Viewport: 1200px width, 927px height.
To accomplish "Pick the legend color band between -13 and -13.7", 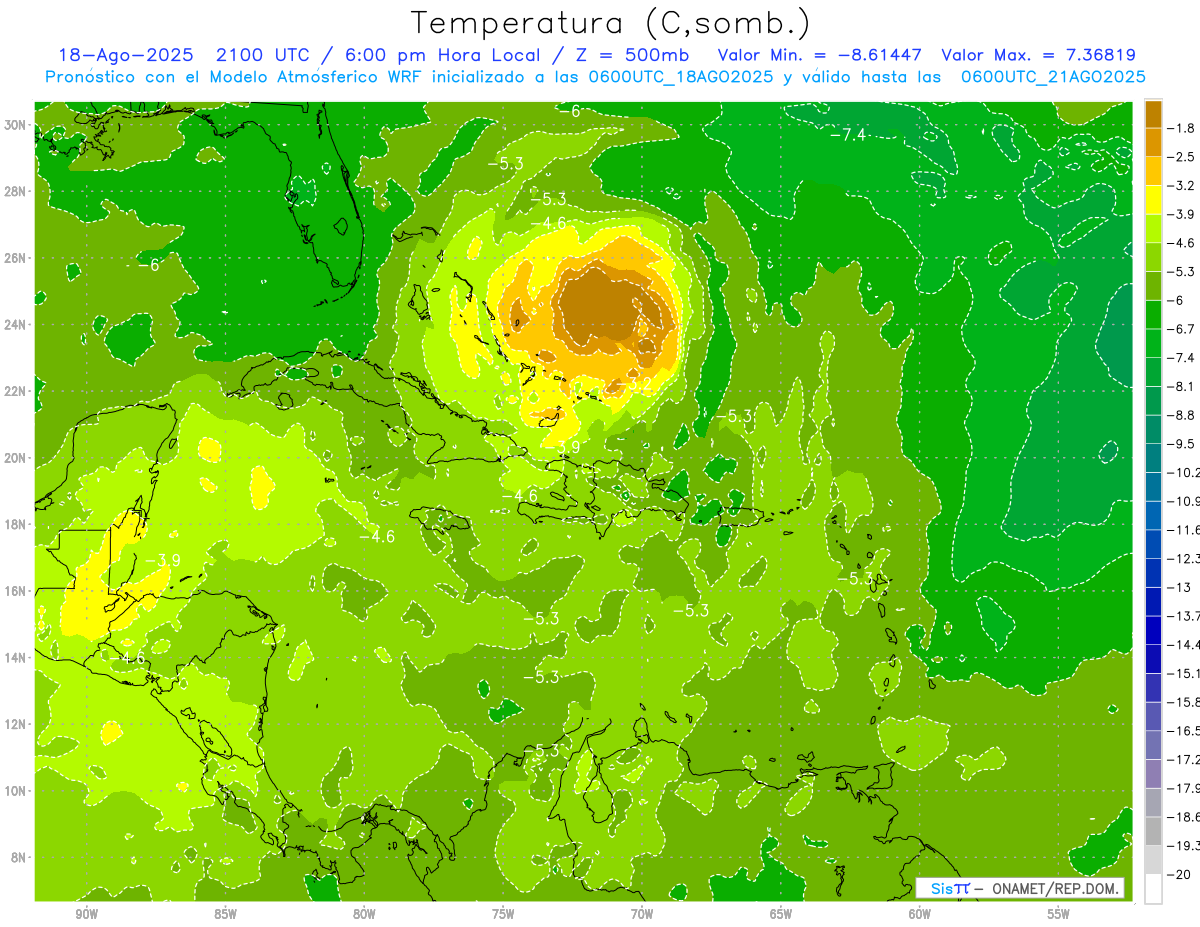I will pos(1153,601).
